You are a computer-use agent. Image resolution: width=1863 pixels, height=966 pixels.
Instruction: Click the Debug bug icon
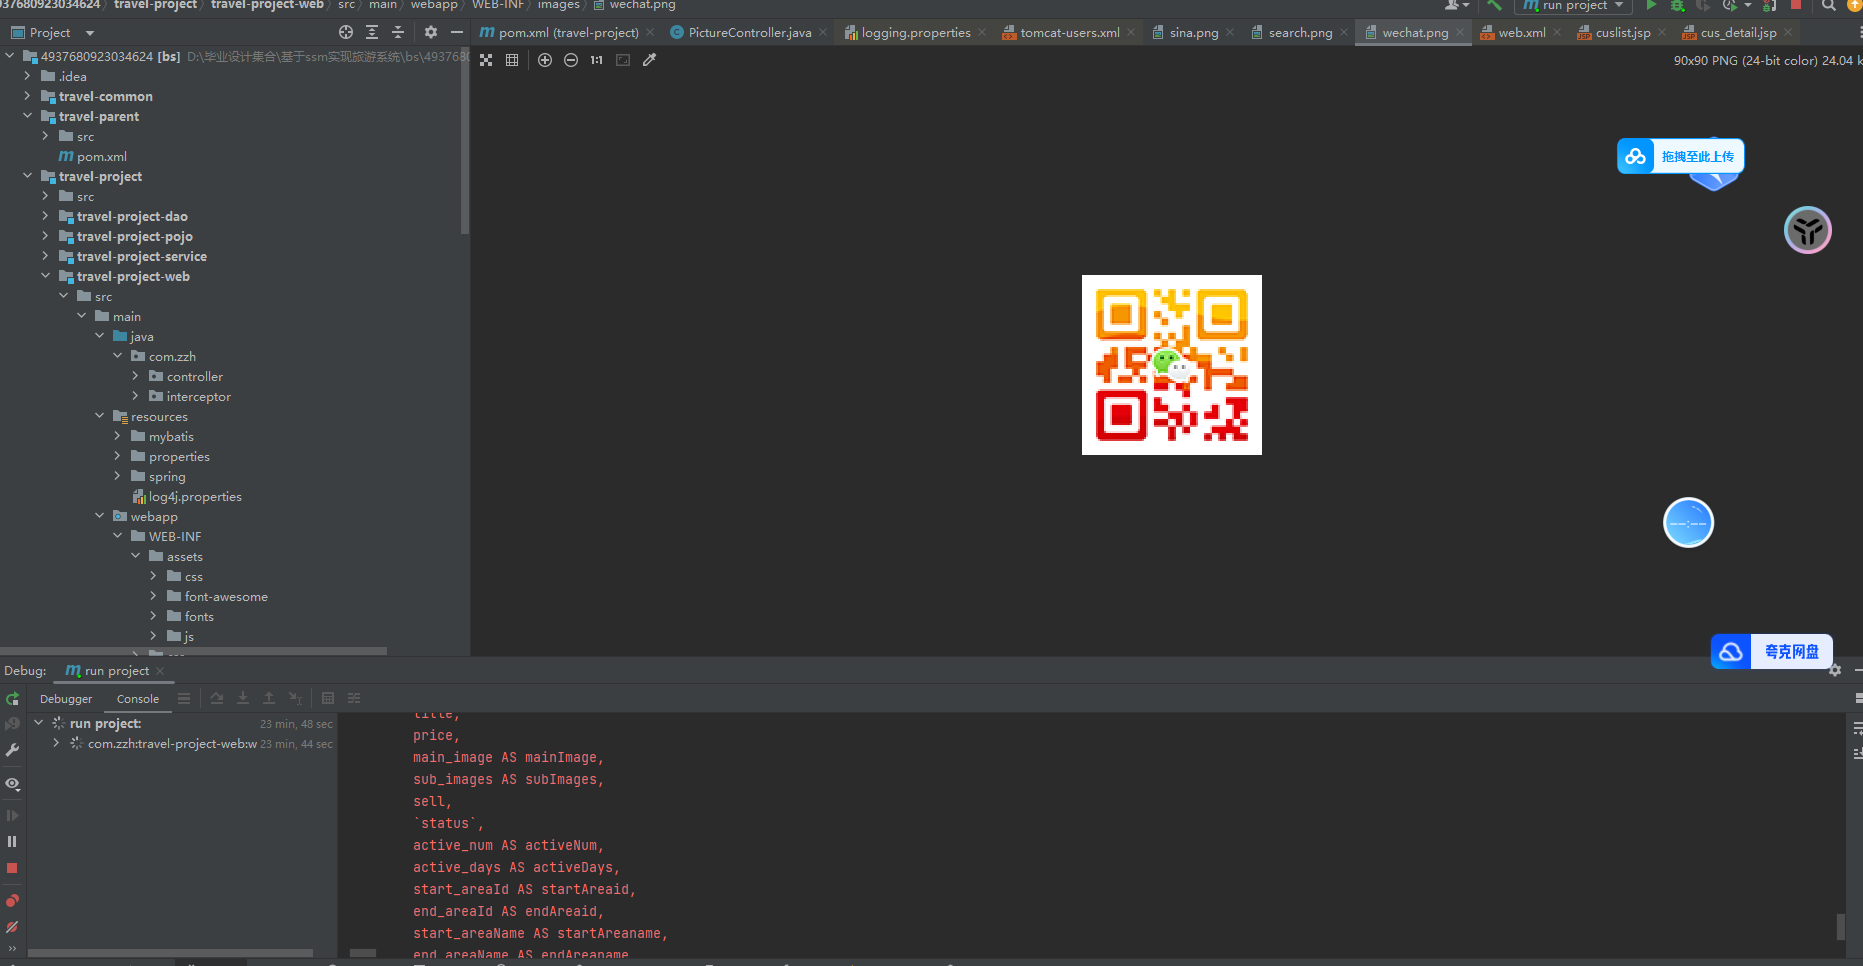point(1678,5)
